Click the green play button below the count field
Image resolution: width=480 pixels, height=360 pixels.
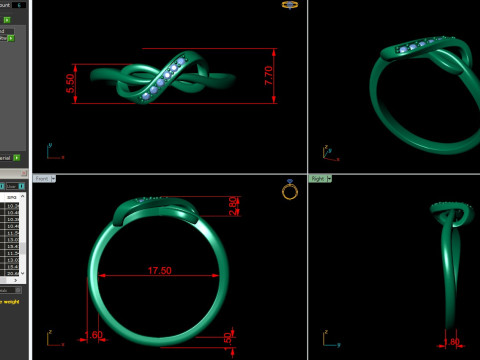[7, 20]
